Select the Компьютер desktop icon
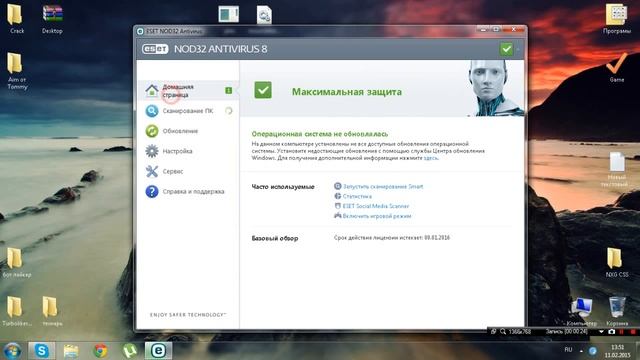Image resolution: width=640 pixels, height=360 pixels. coord(582,311)
